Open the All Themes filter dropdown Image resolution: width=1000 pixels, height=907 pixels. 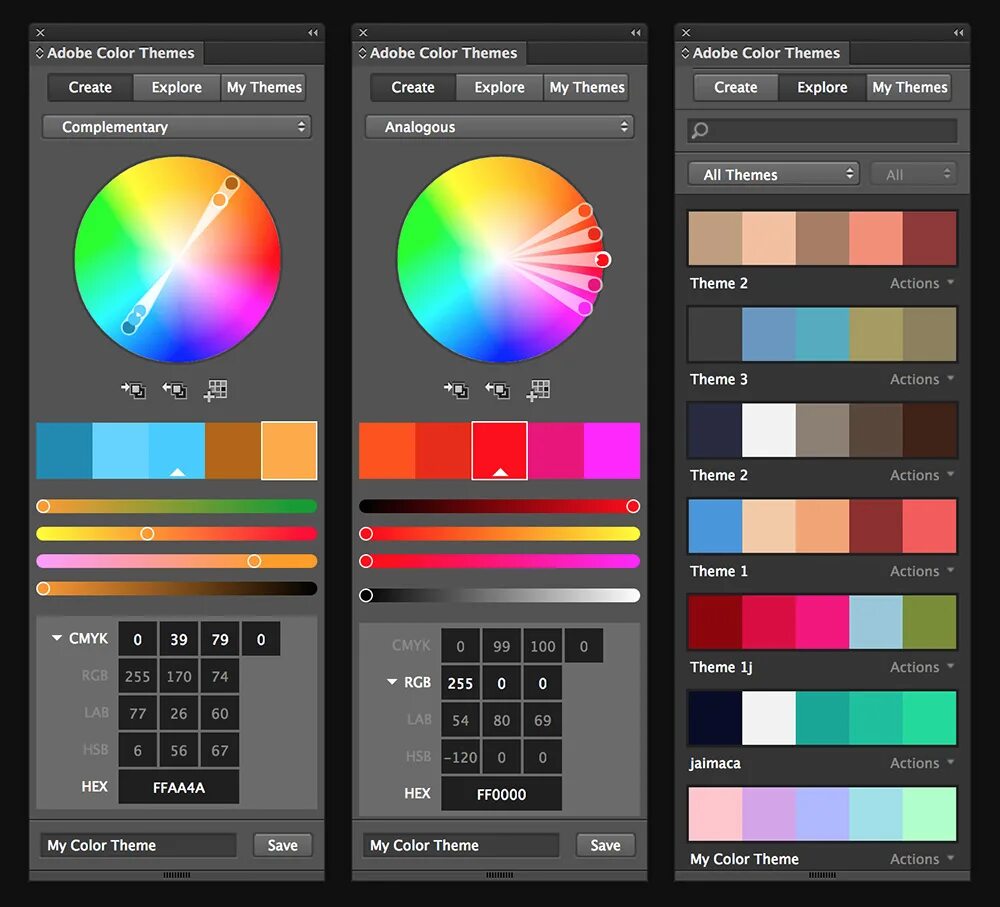(x=774, y=174)
